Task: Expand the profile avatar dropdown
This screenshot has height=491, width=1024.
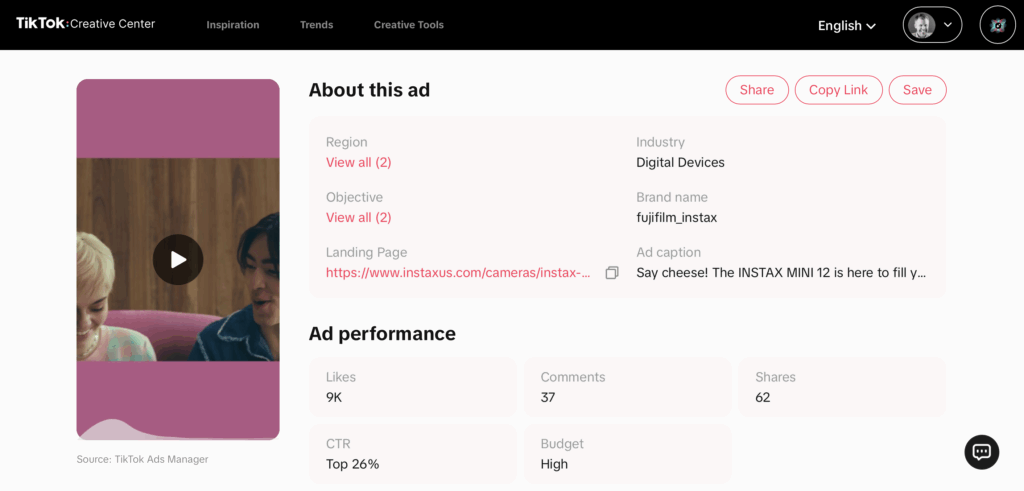Action: point(932,25)
